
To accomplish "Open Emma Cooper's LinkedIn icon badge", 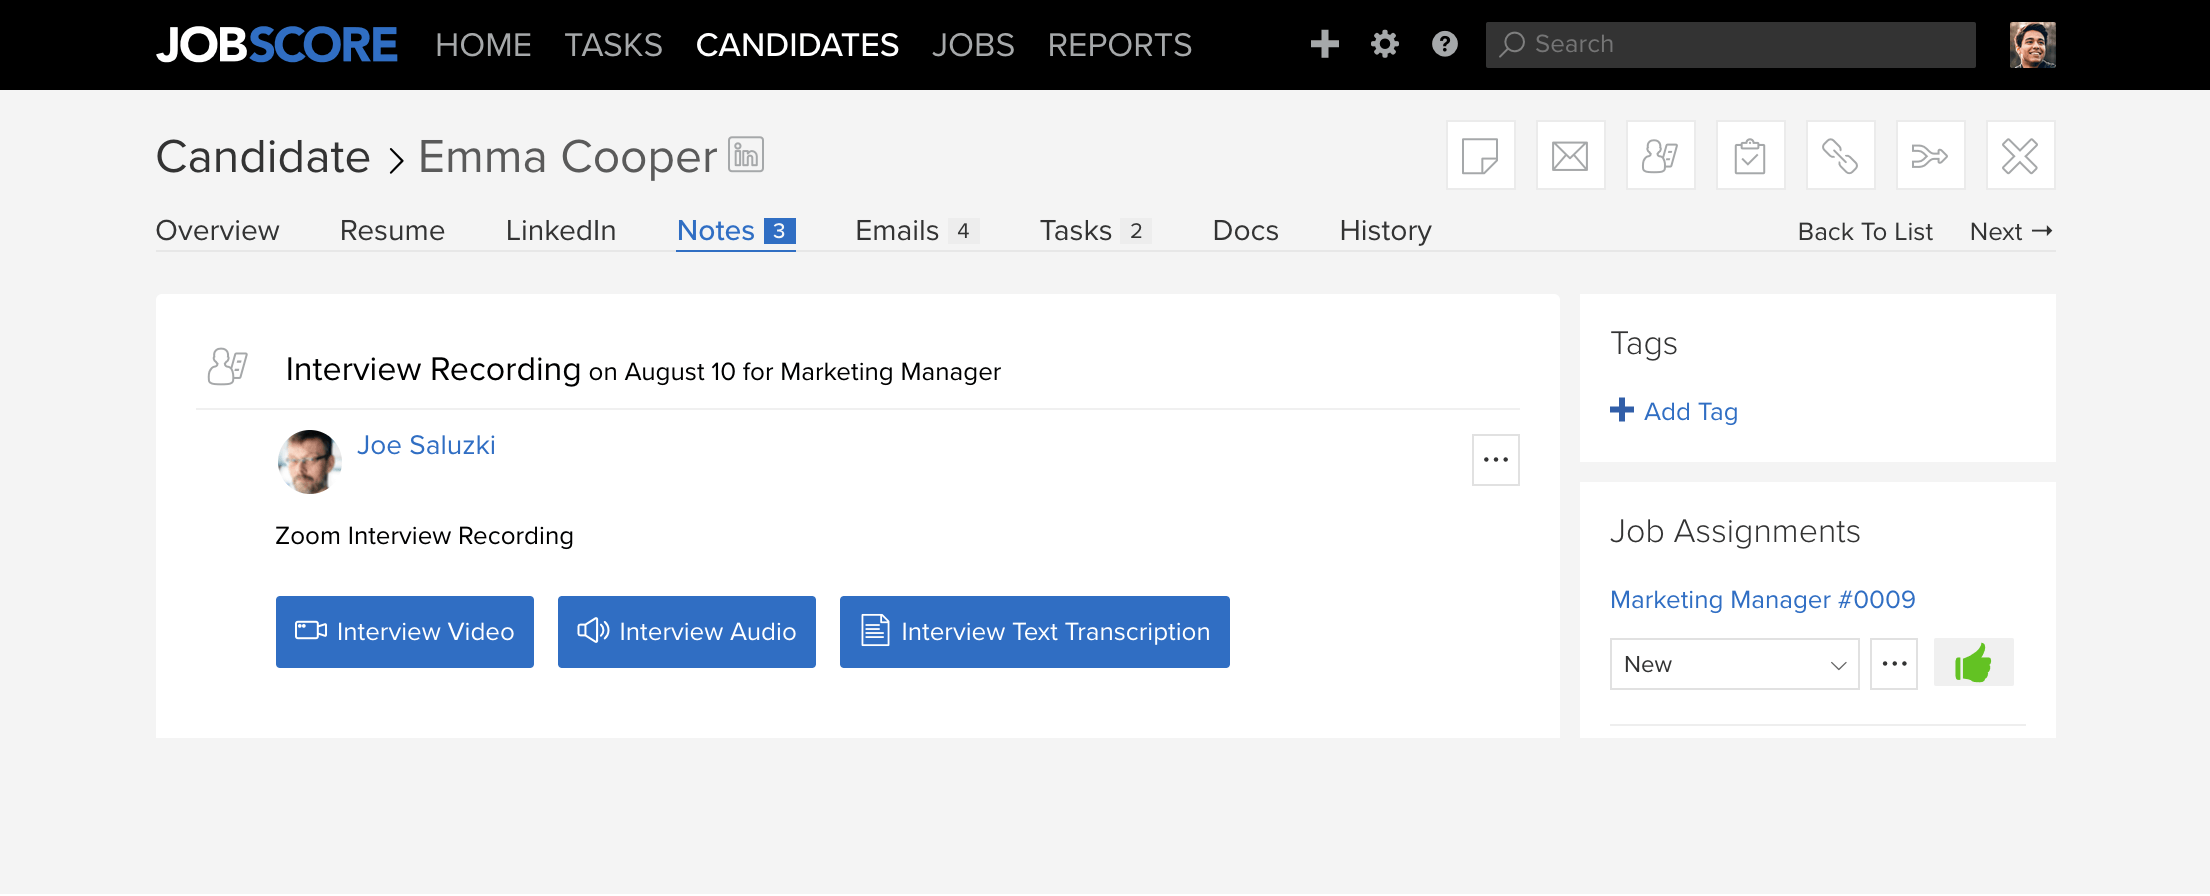I will click(746, 155).
